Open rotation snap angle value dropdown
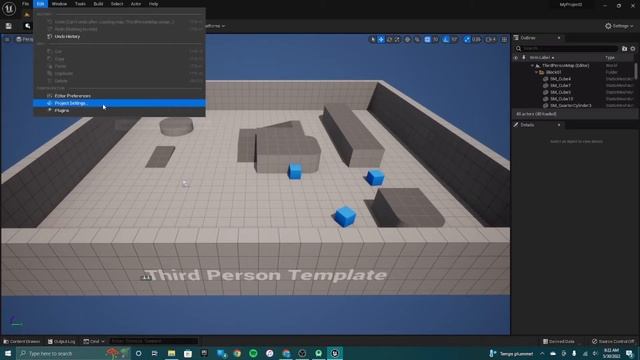 tap(454, 39)
